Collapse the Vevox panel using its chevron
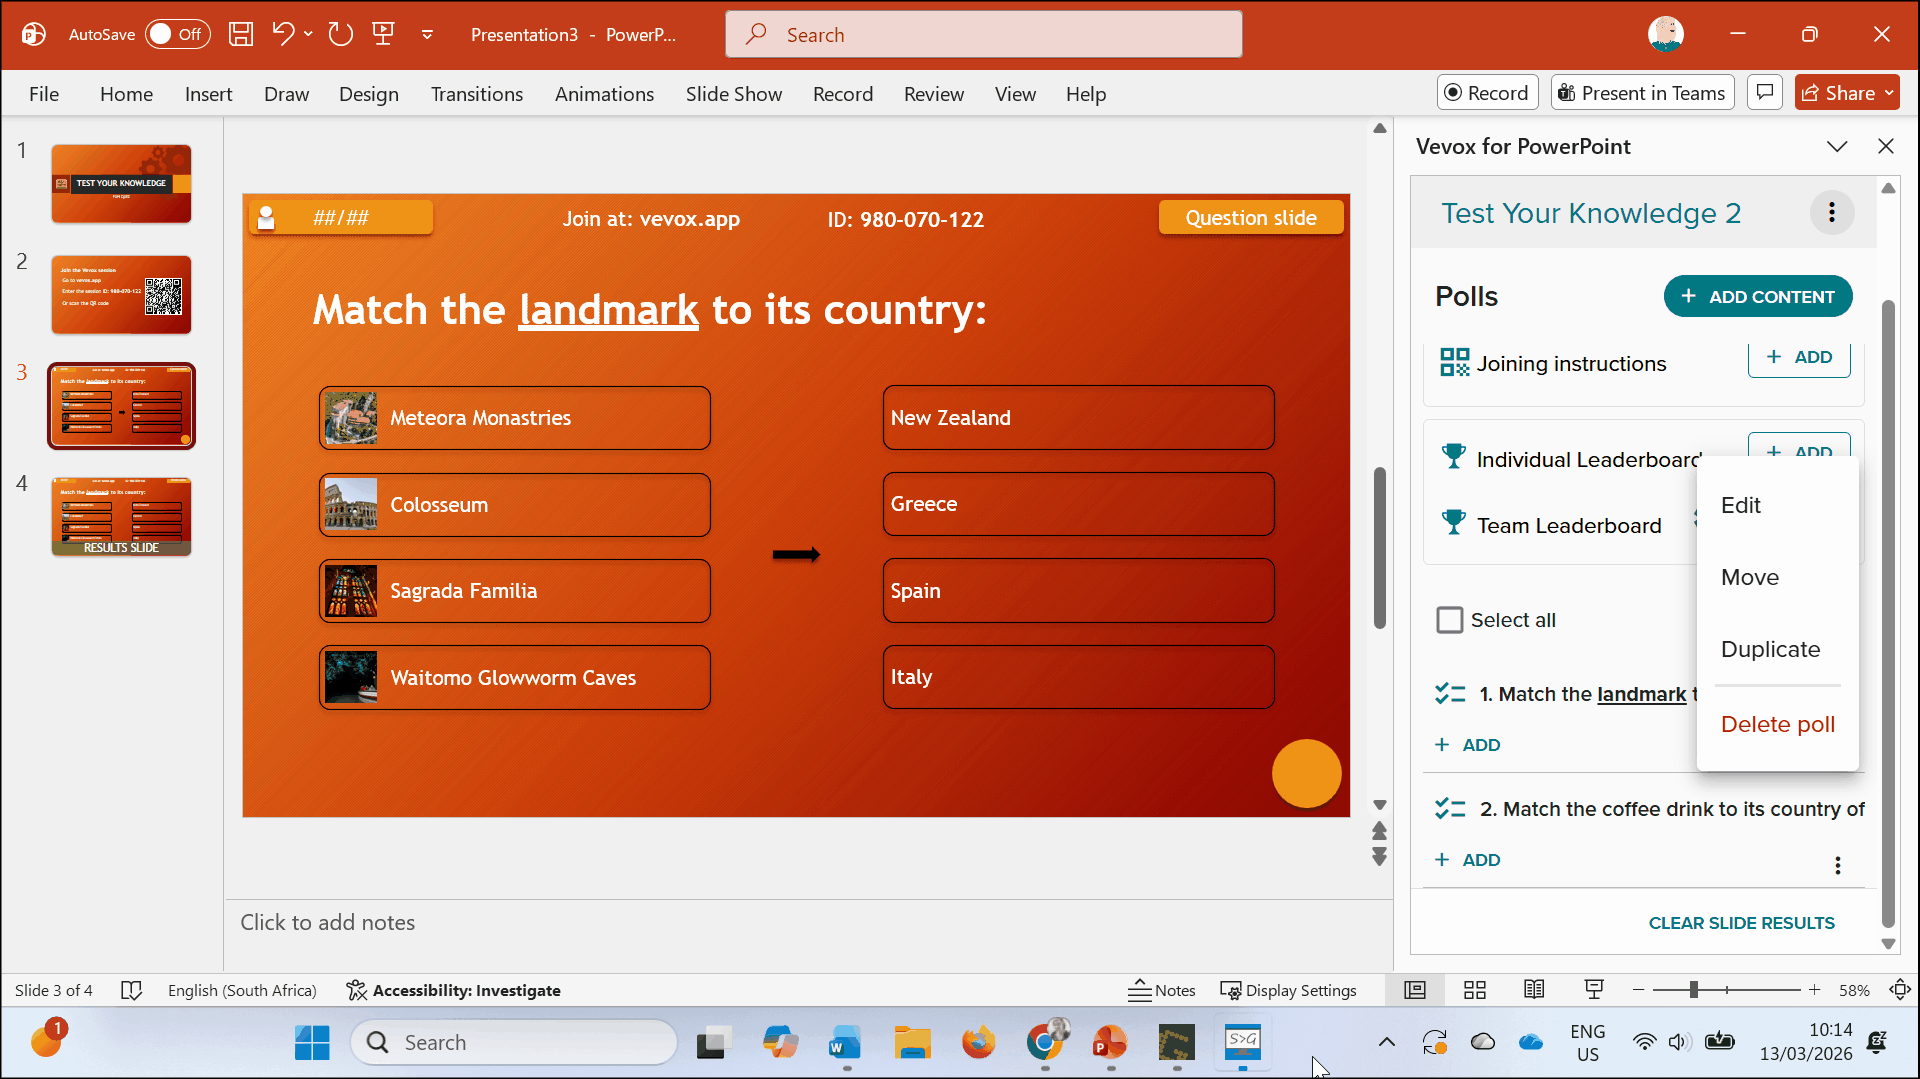The image size is (1920, 1079). click(1837, 146)
